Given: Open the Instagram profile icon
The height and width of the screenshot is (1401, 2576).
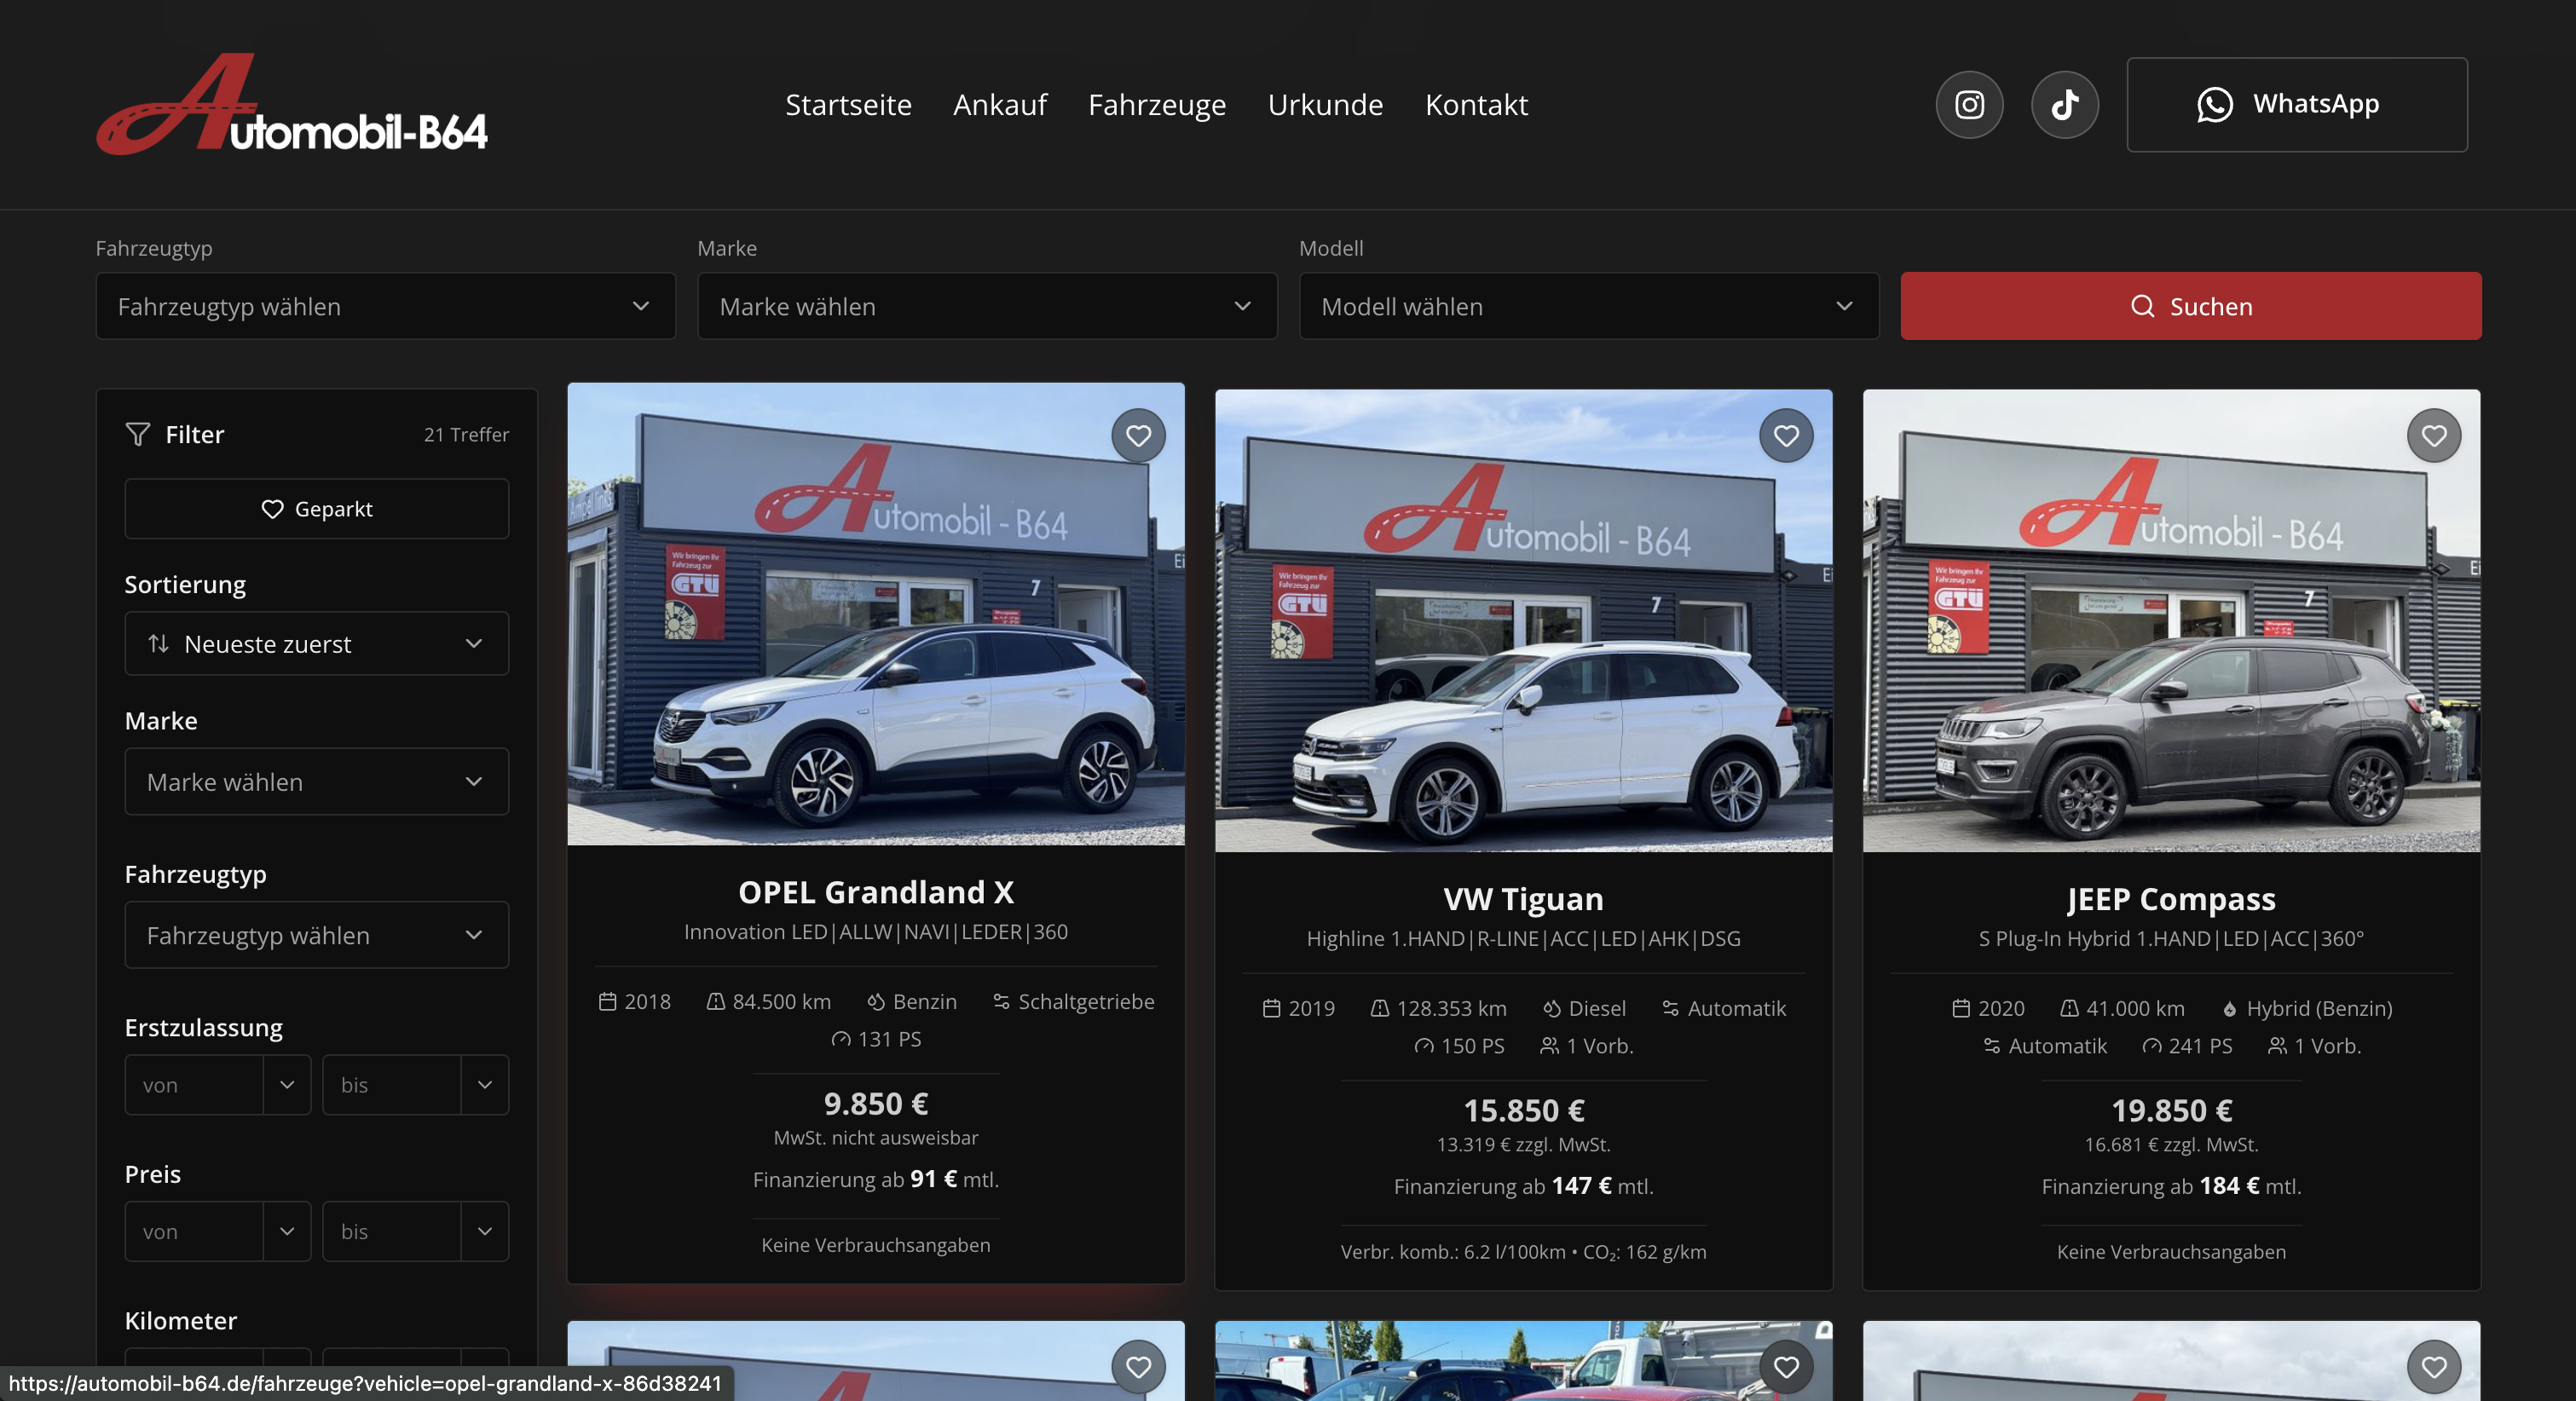Looking at the screenshot, I should pos(1969,104).
